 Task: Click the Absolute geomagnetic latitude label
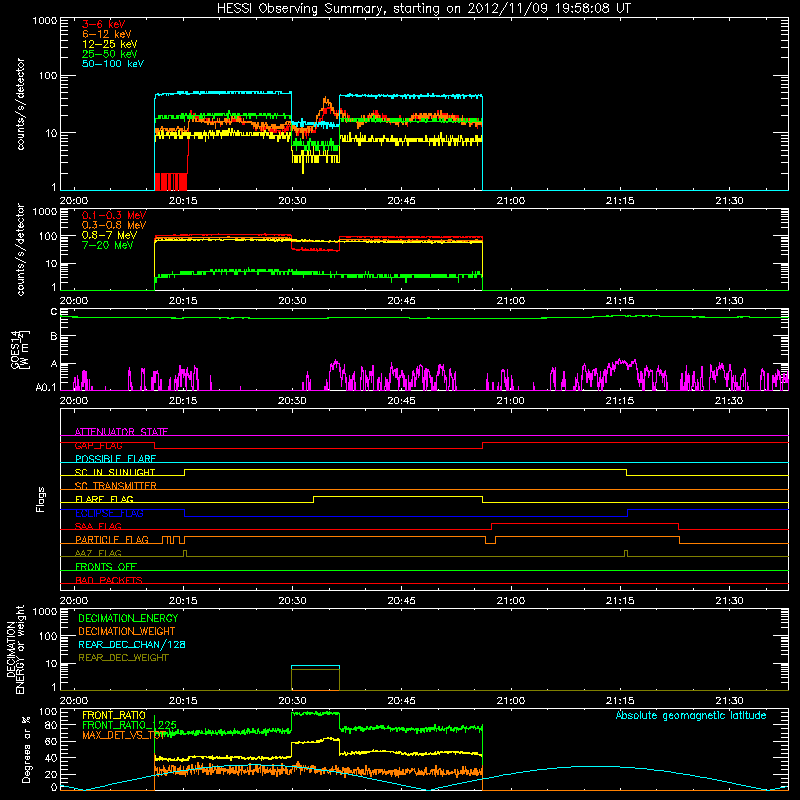click(x=691, y=716)
